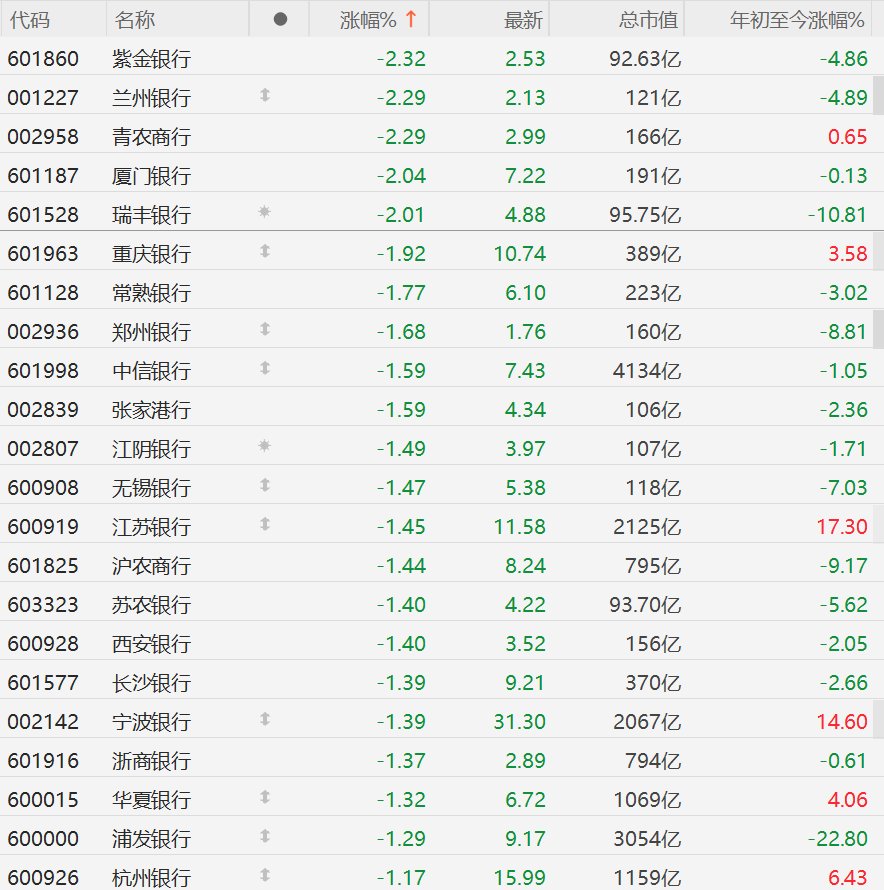This screenshot has height=890, width=884.
Task: Click the marker icon in 郑州银行 row
Action: click(265, 329)
